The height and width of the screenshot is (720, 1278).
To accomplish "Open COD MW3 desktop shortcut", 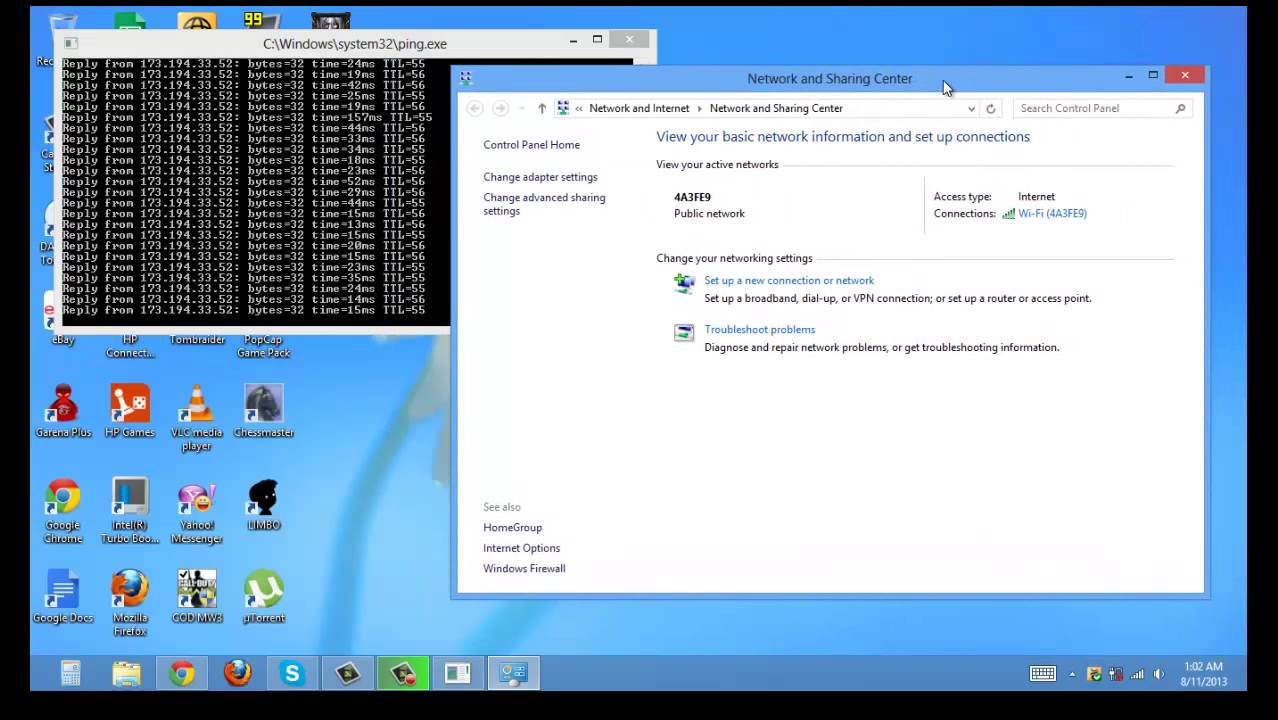I will click(x=197, y=597).
